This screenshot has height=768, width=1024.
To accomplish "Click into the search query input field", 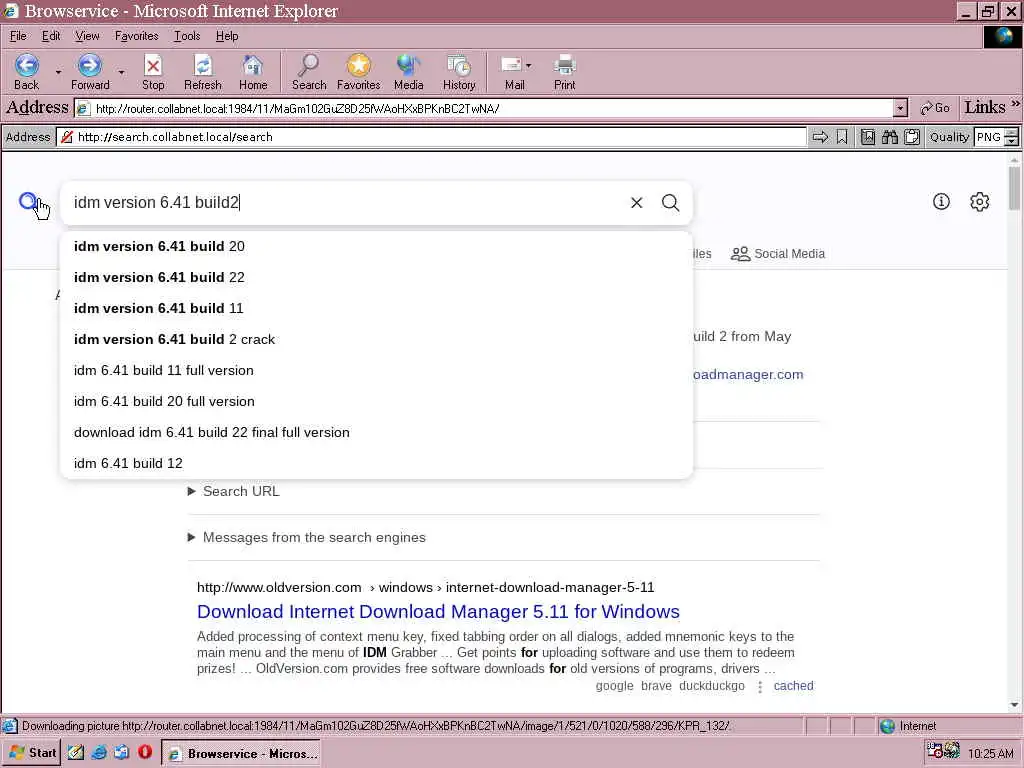I will [x=346, y=202].
